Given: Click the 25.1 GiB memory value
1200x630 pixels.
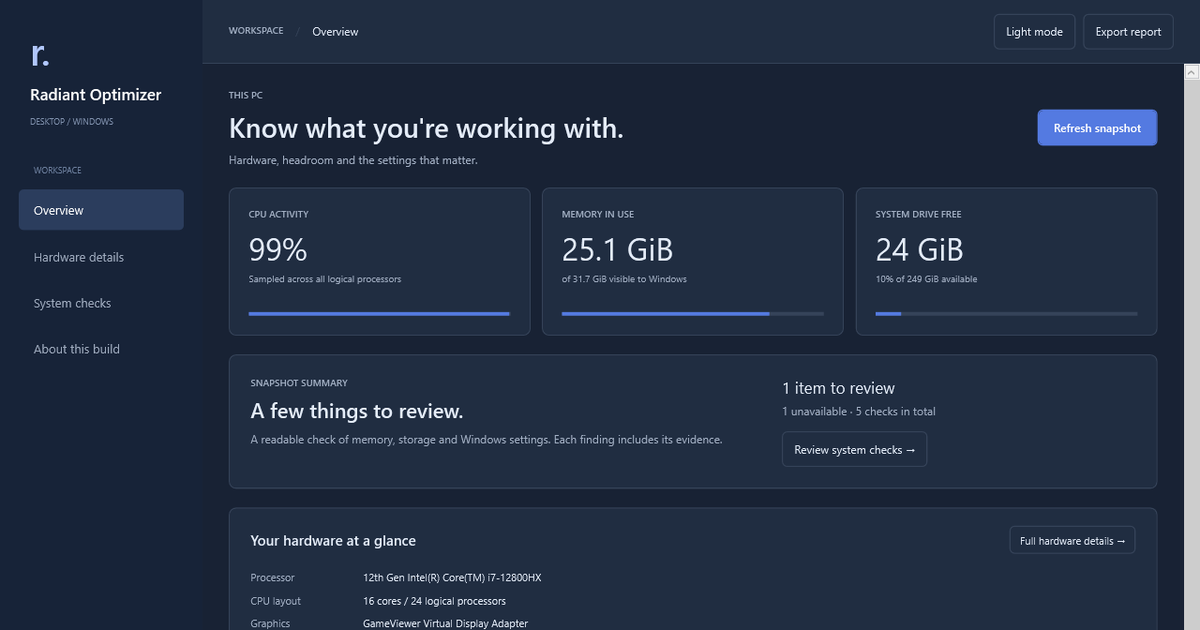Looking at the screenshot, I should pos(618,249).
